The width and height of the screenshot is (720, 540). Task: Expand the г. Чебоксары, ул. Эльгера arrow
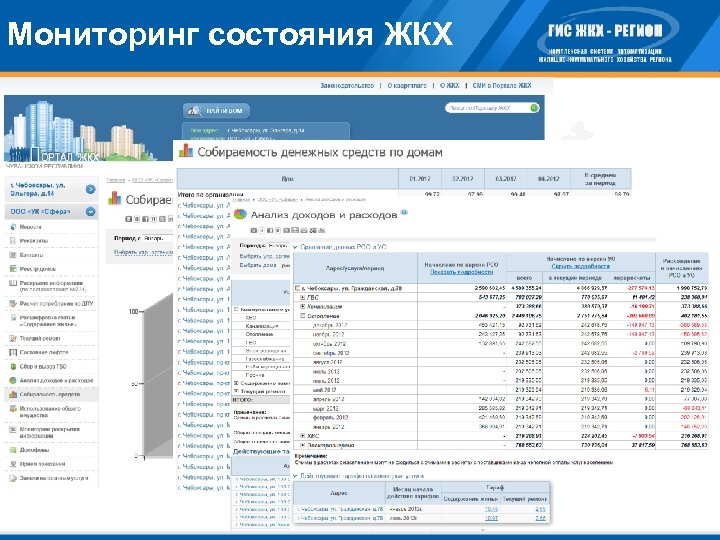[x=90, y=189]
